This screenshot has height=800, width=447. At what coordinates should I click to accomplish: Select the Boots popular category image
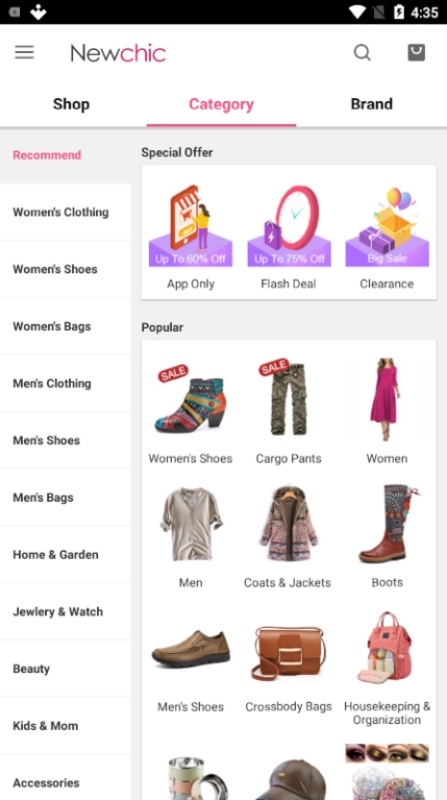[x=387, y=523]
